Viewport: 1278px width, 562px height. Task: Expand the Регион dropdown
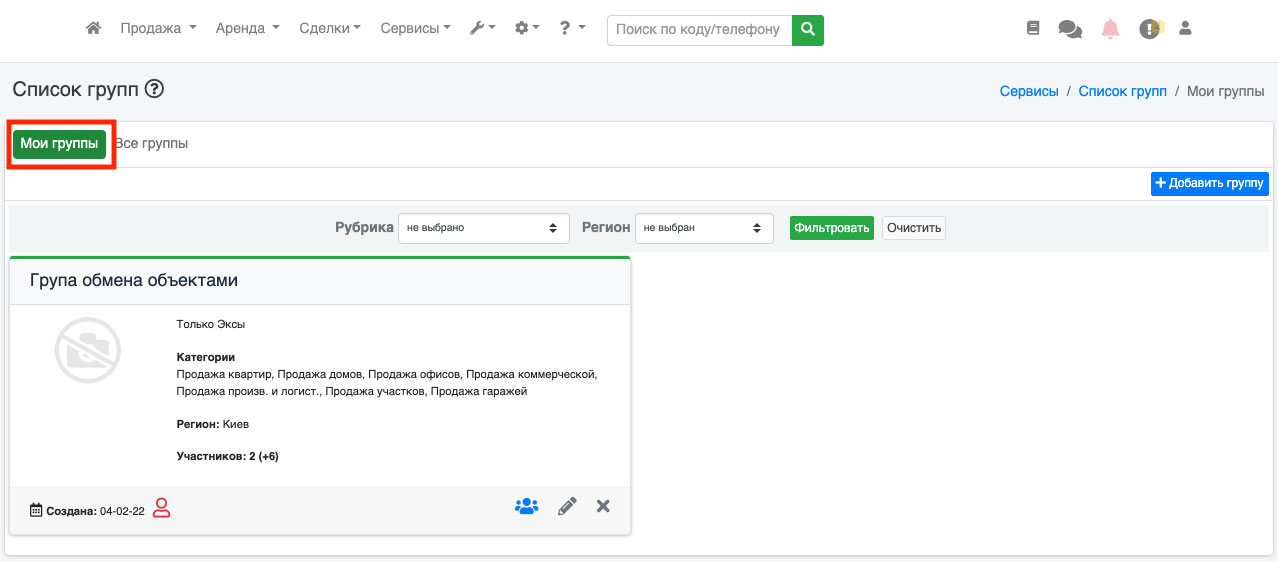click(704, 228)
